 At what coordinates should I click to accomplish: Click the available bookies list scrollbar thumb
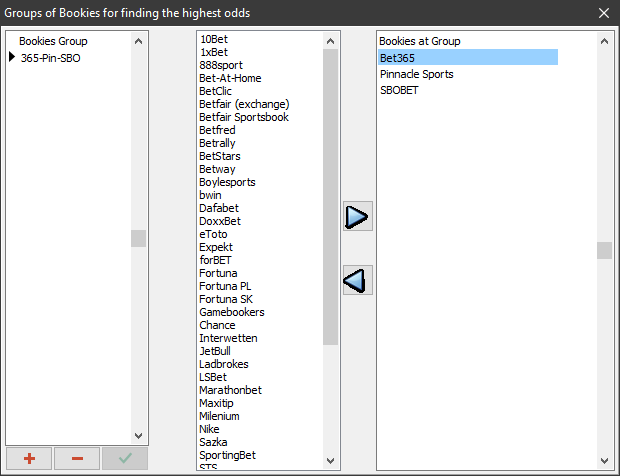coord(331,197)
